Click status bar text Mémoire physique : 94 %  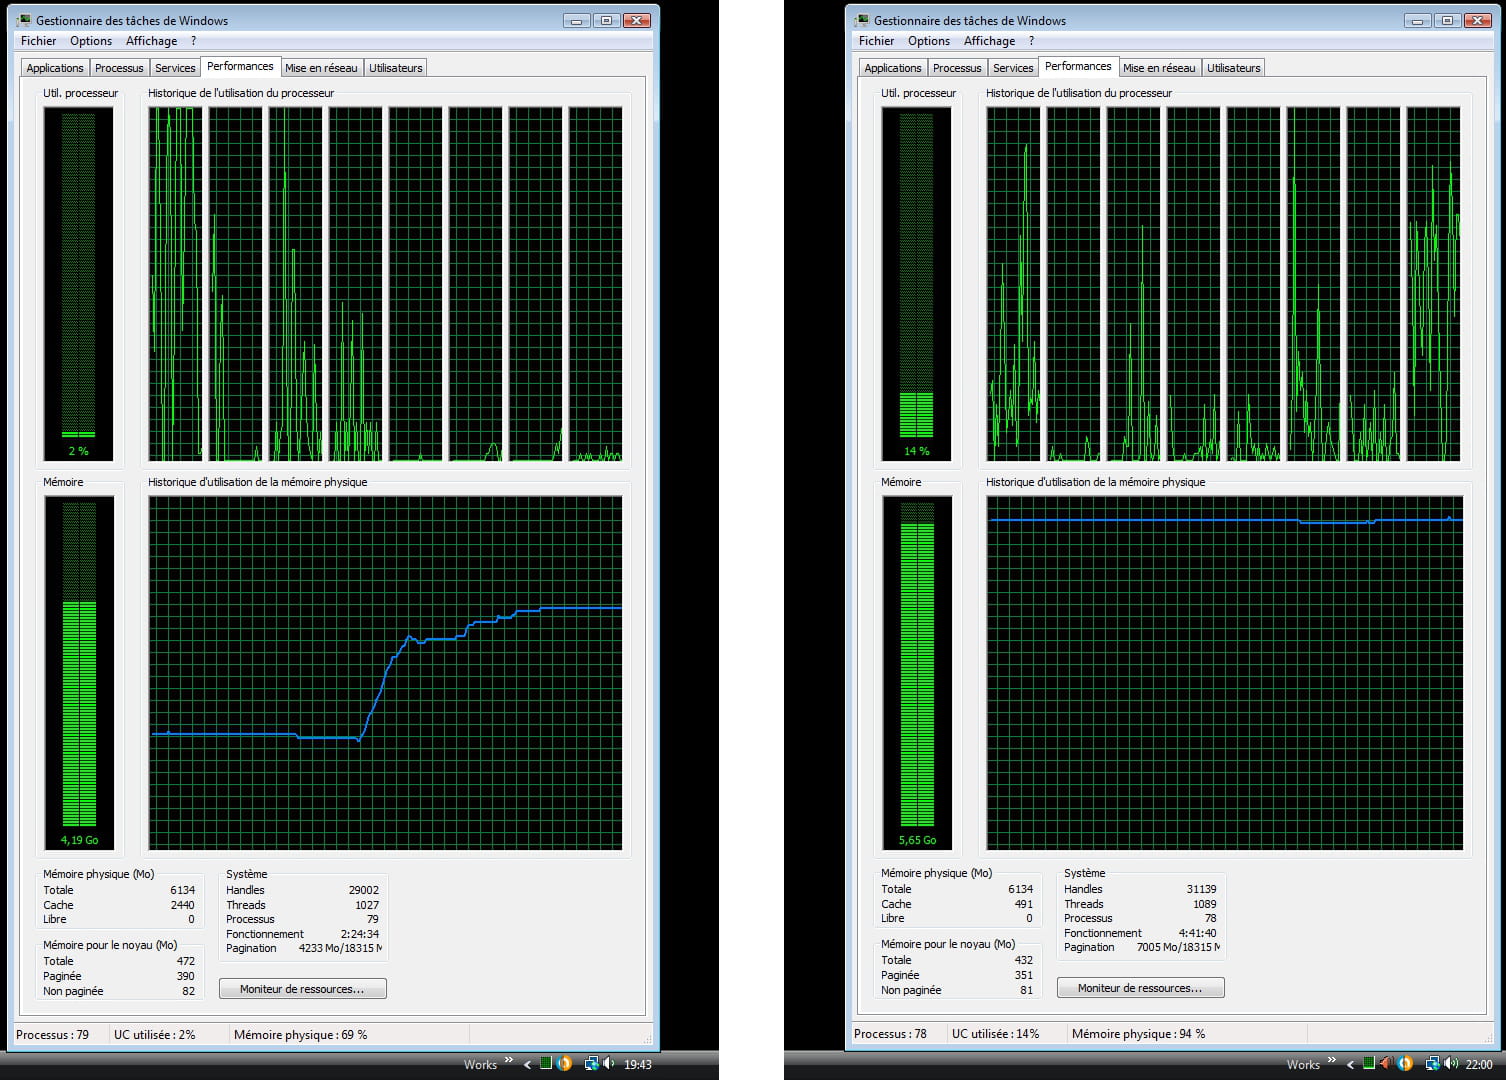1138,1034
